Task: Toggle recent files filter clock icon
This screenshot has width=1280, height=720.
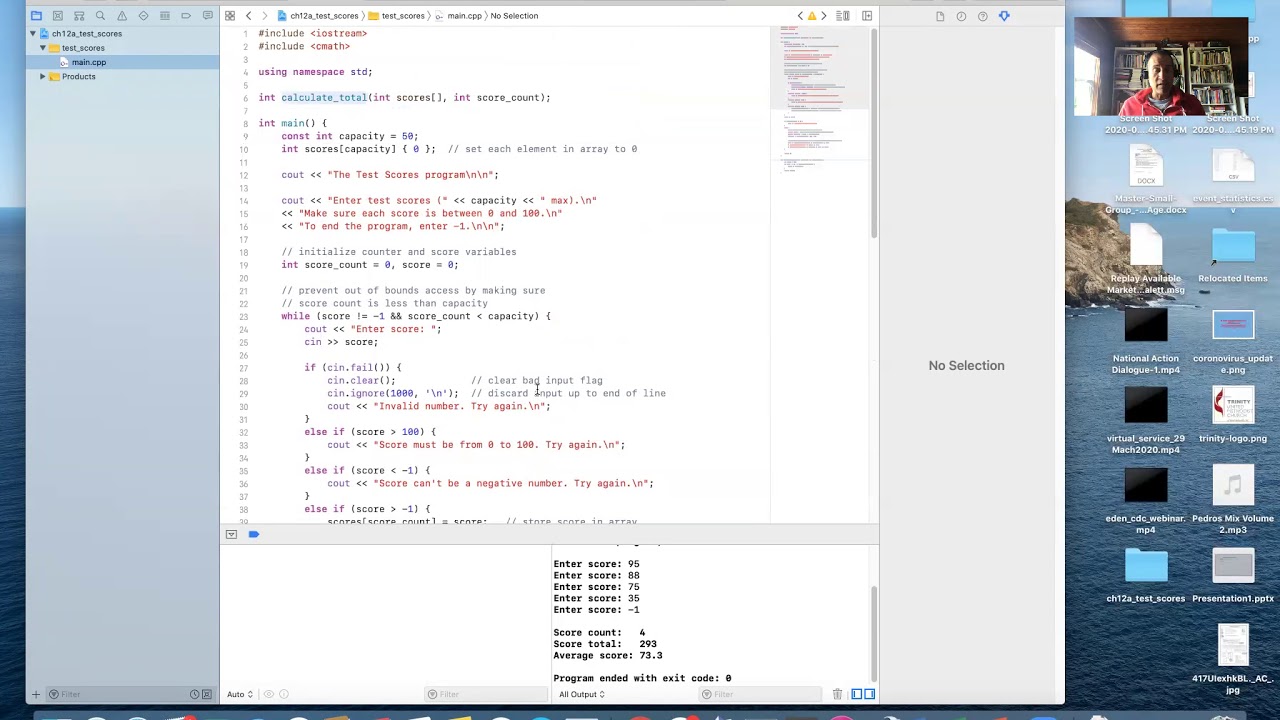Action: 195,694
